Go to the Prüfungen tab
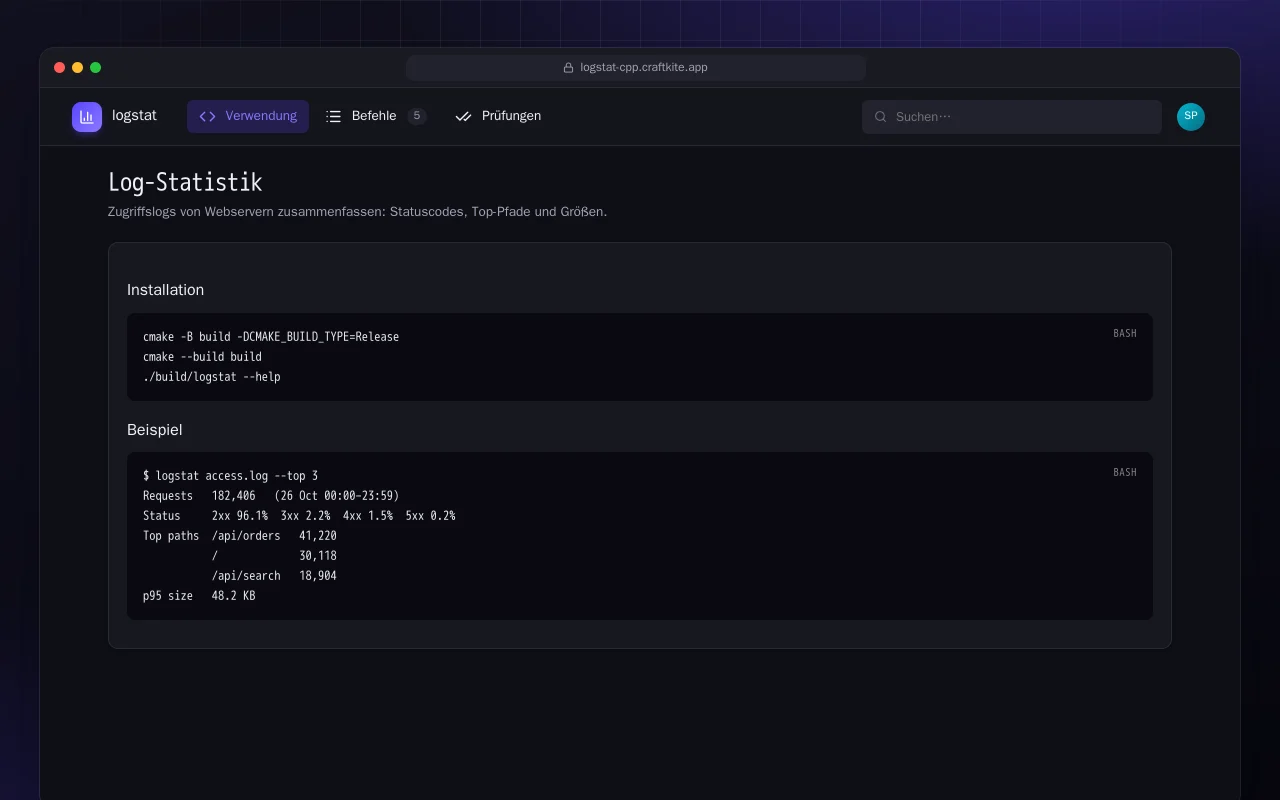The height and width of the screenshot is (800, 1280). pos(498,116)
